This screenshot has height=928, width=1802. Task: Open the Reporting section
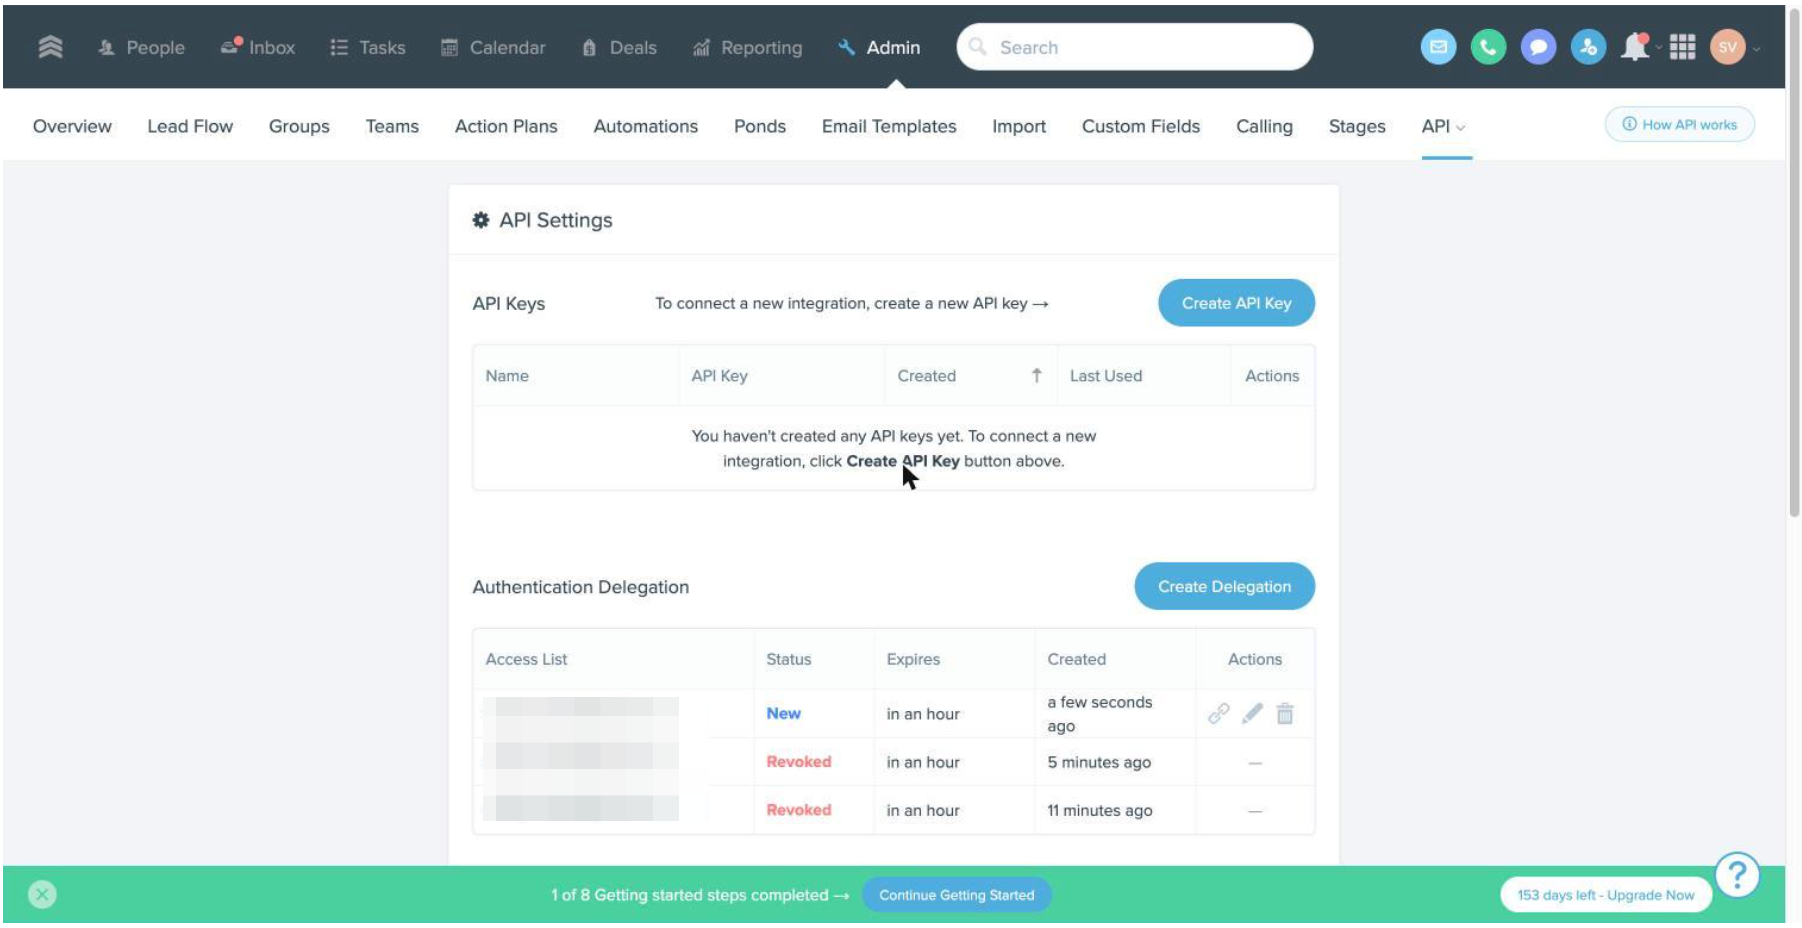click(747, 47)
